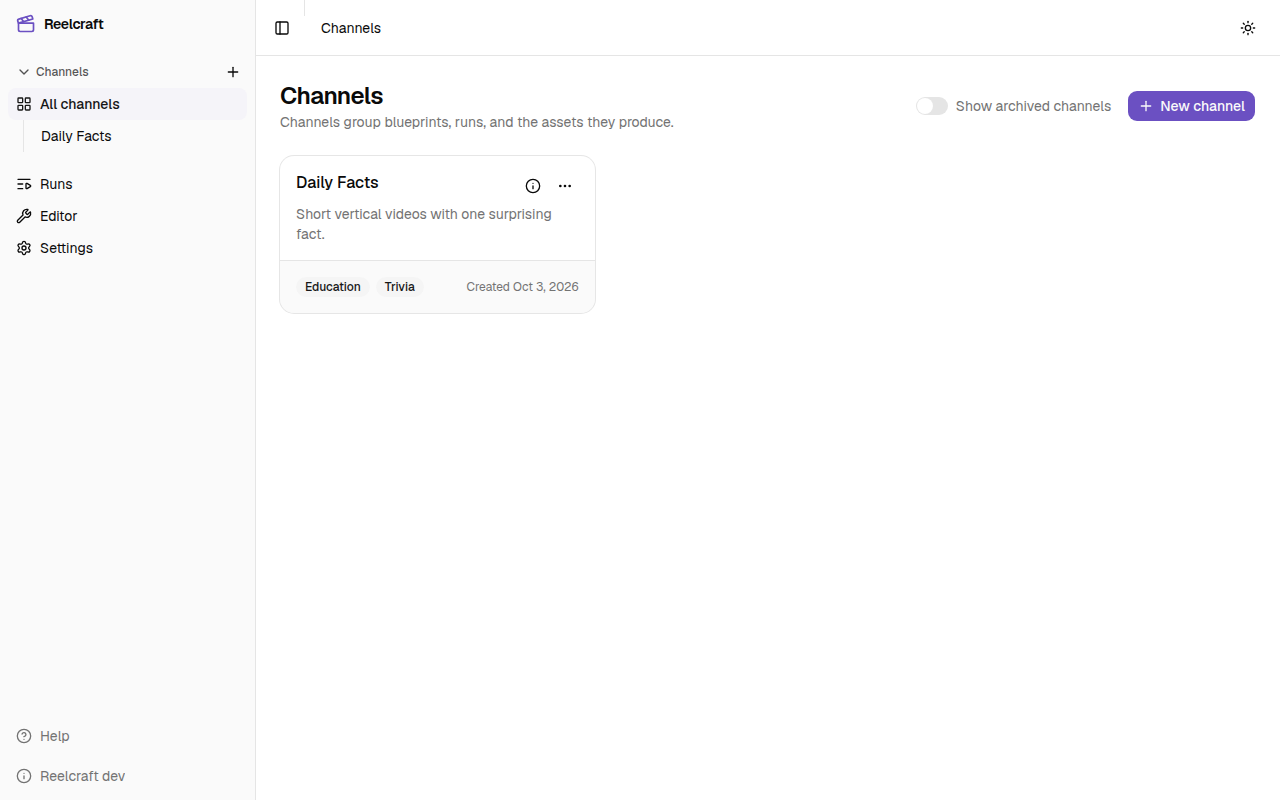Click the "Channels group blueprints" subtitle text
This screenshot has width=1280, height=800.
pyautogui.click(x=477, y=122)
